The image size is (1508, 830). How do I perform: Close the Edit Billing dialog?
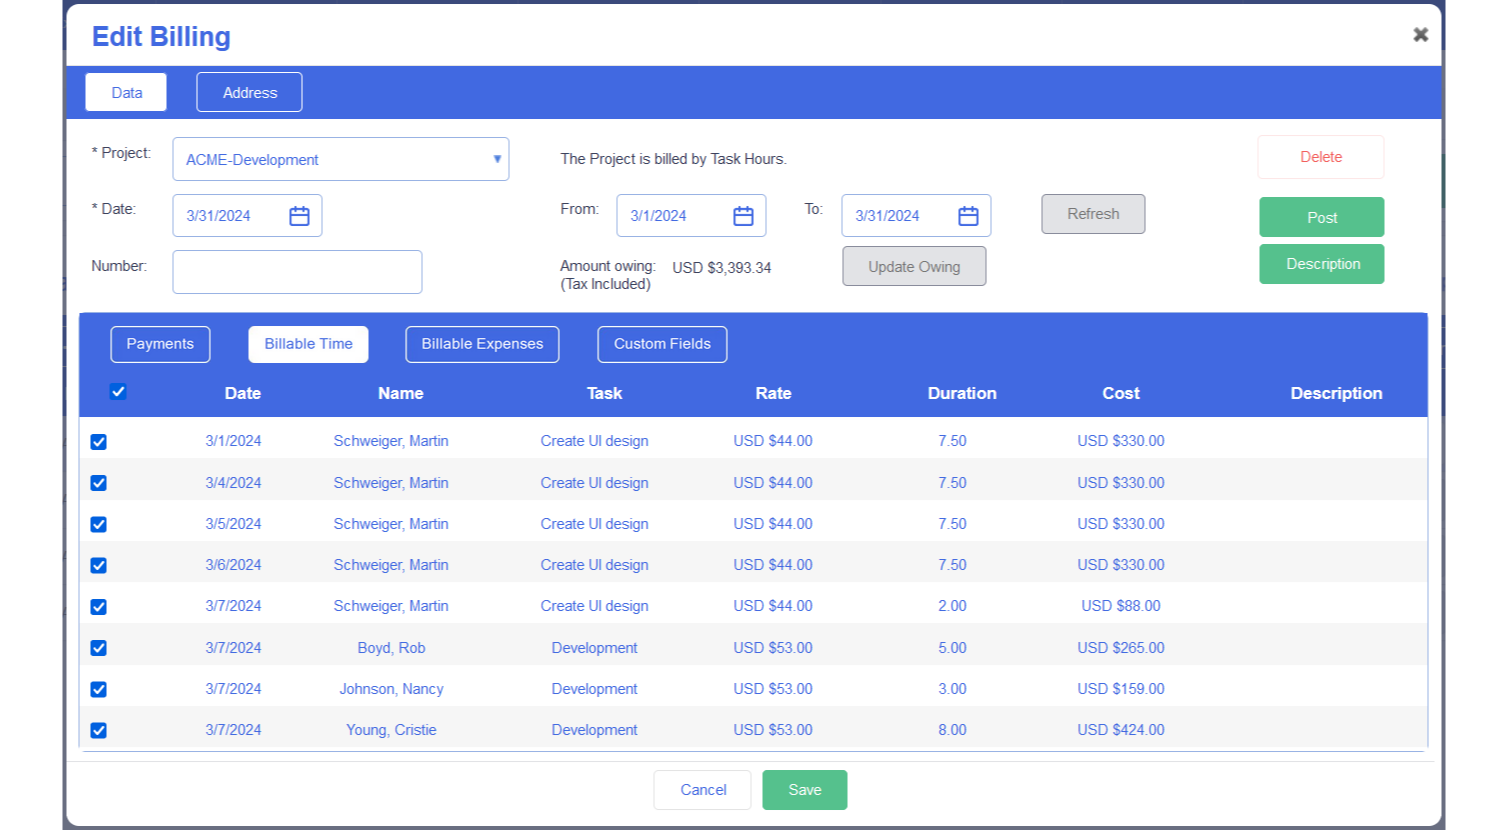(x=1420, y=34)
